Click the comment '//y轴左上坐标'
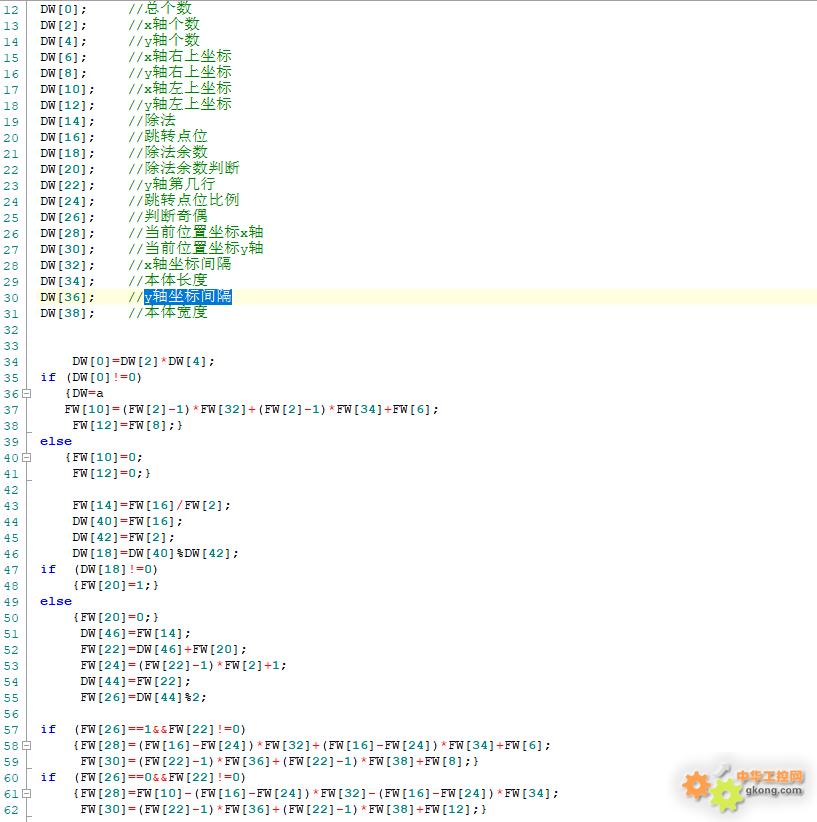Screen dimensions: 817x822 (x=180, y=104)
